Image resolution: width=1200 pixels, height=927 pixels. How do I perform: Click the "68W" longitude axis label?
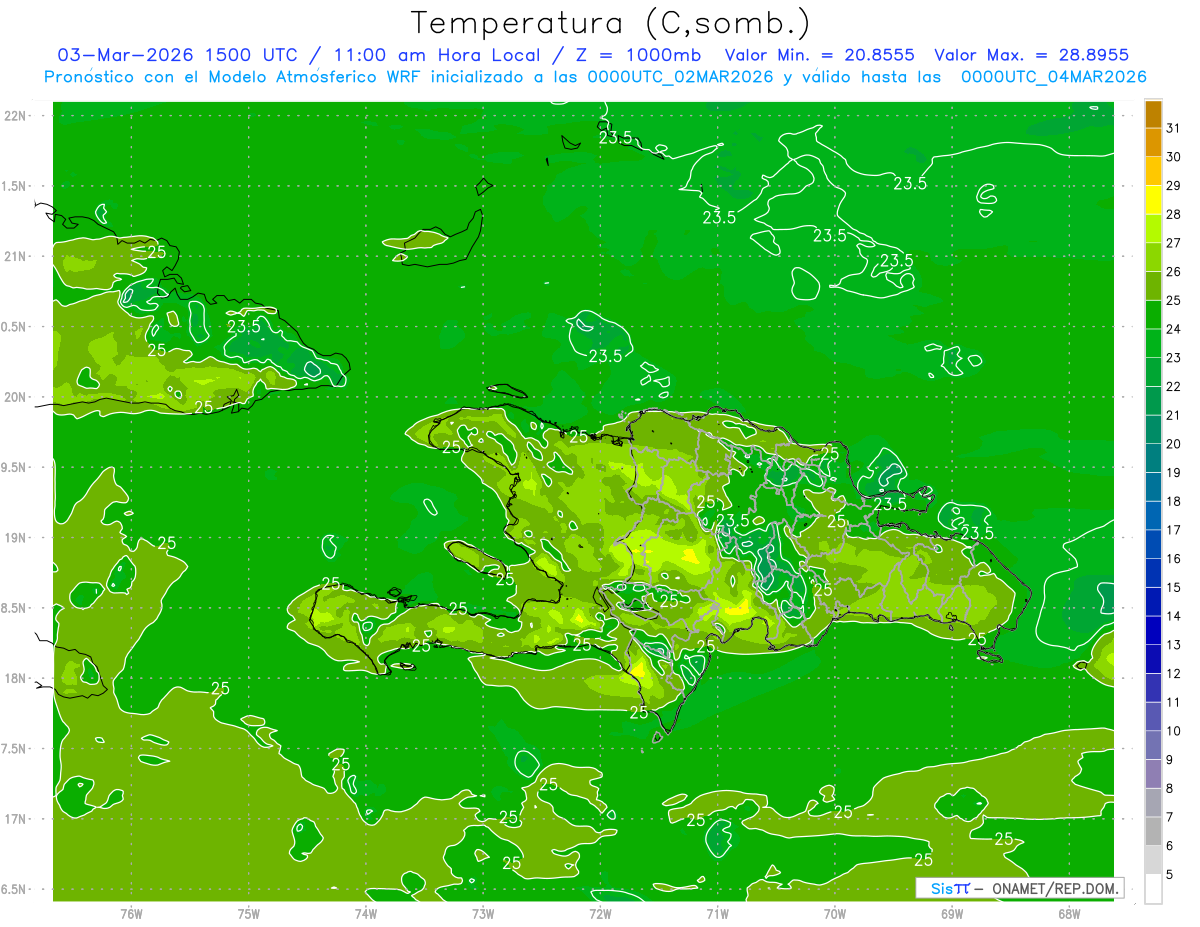[1069, 913]
